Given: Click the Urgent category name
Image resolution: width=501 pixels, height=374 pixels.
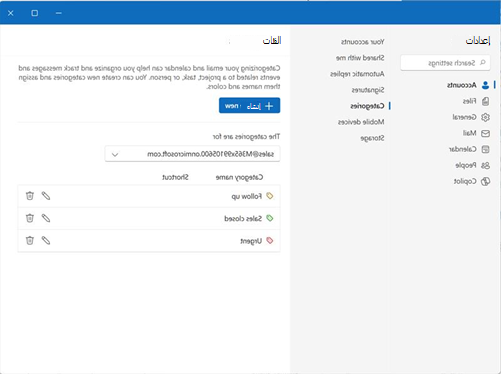Looking at the screenshot, I should 251,241.
